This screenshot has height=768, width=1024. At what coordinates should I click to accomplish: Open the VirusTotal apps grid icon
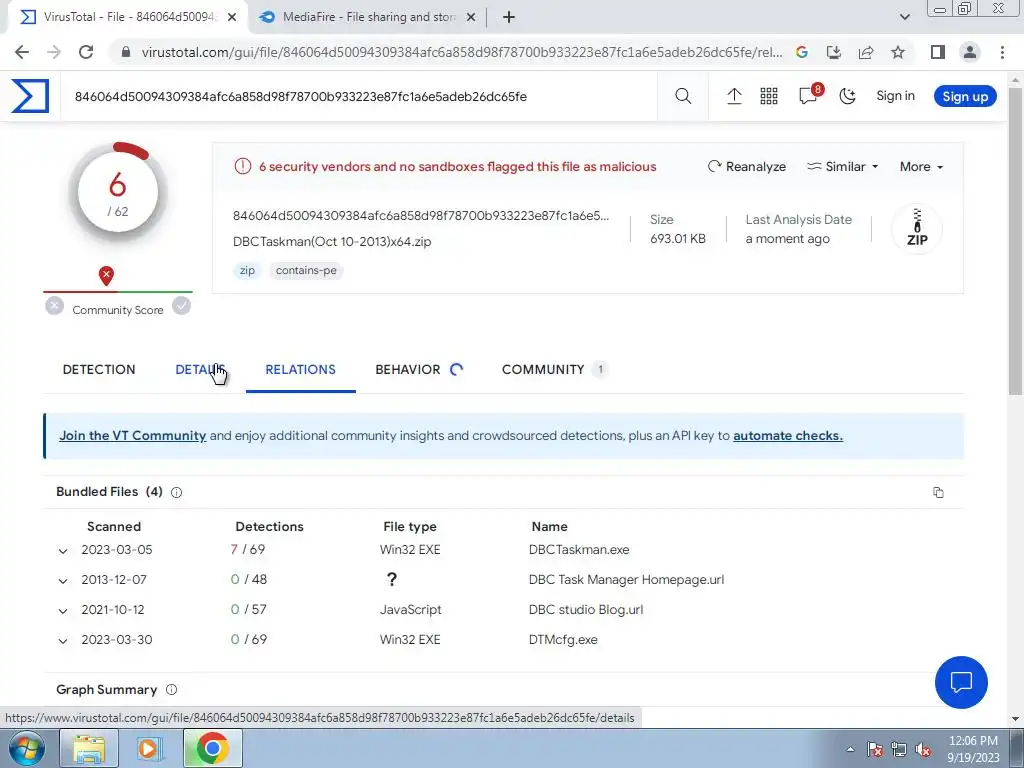click(x=769, y=96)
